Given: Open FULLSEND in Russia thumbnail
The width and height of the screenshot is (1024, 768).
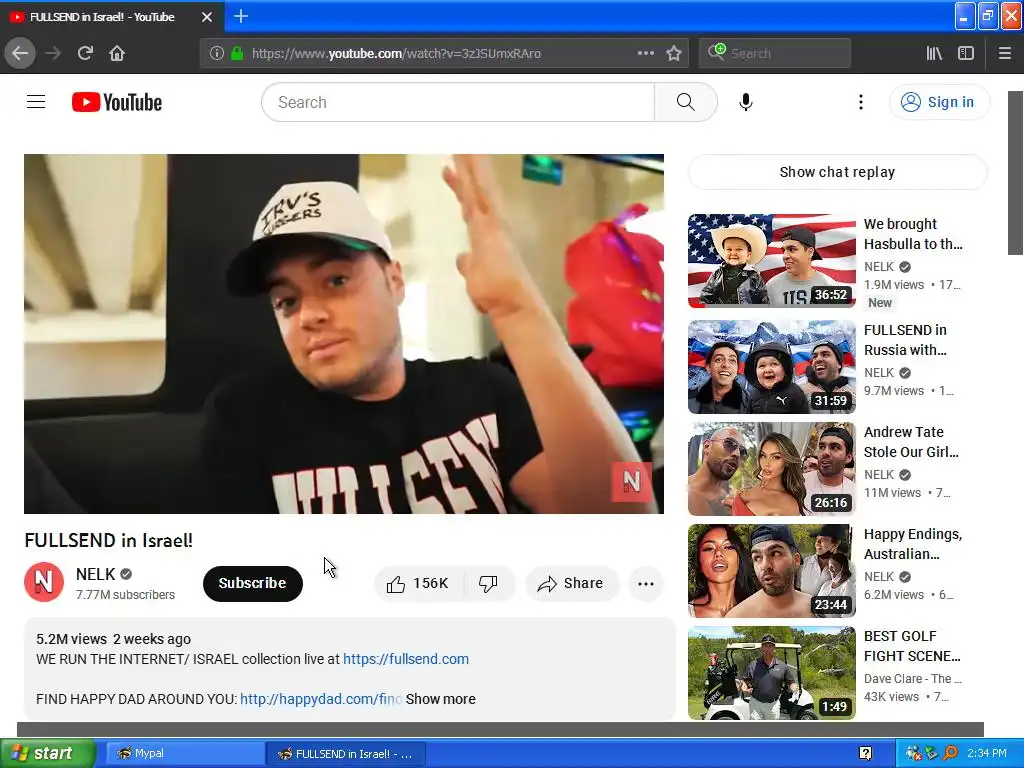Looking at the screenshot, I should (x=771, y=367).
